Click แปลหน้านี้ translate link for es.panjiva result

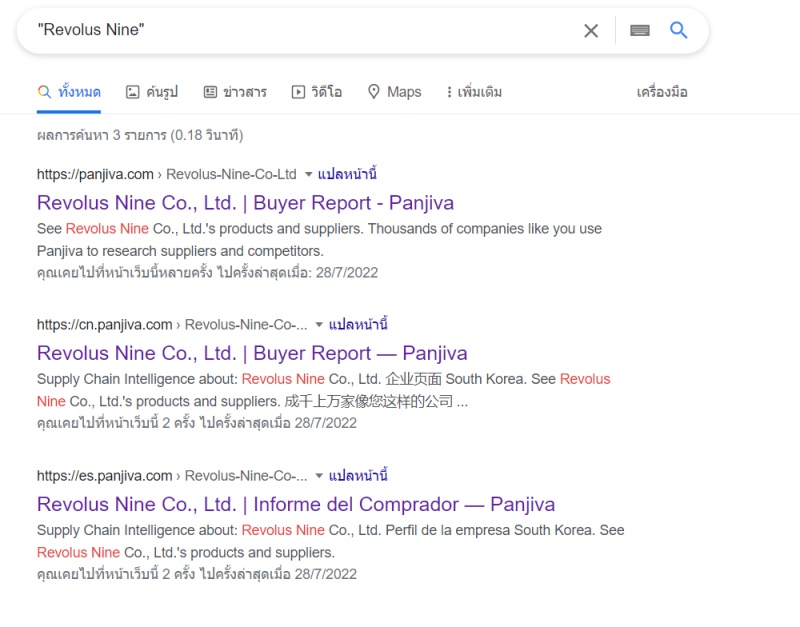click(358, 476)
